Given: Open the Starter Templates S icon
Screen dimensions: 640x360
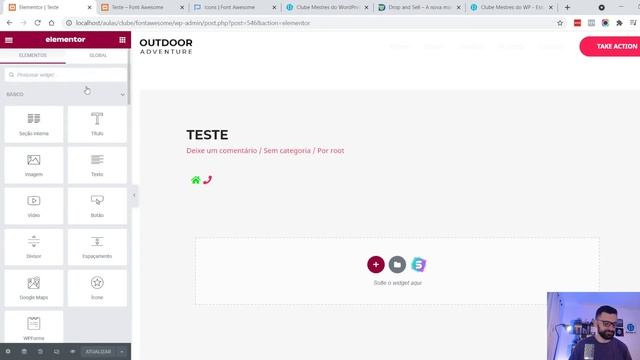Looking at the screenshot, I should coord(418,264).
